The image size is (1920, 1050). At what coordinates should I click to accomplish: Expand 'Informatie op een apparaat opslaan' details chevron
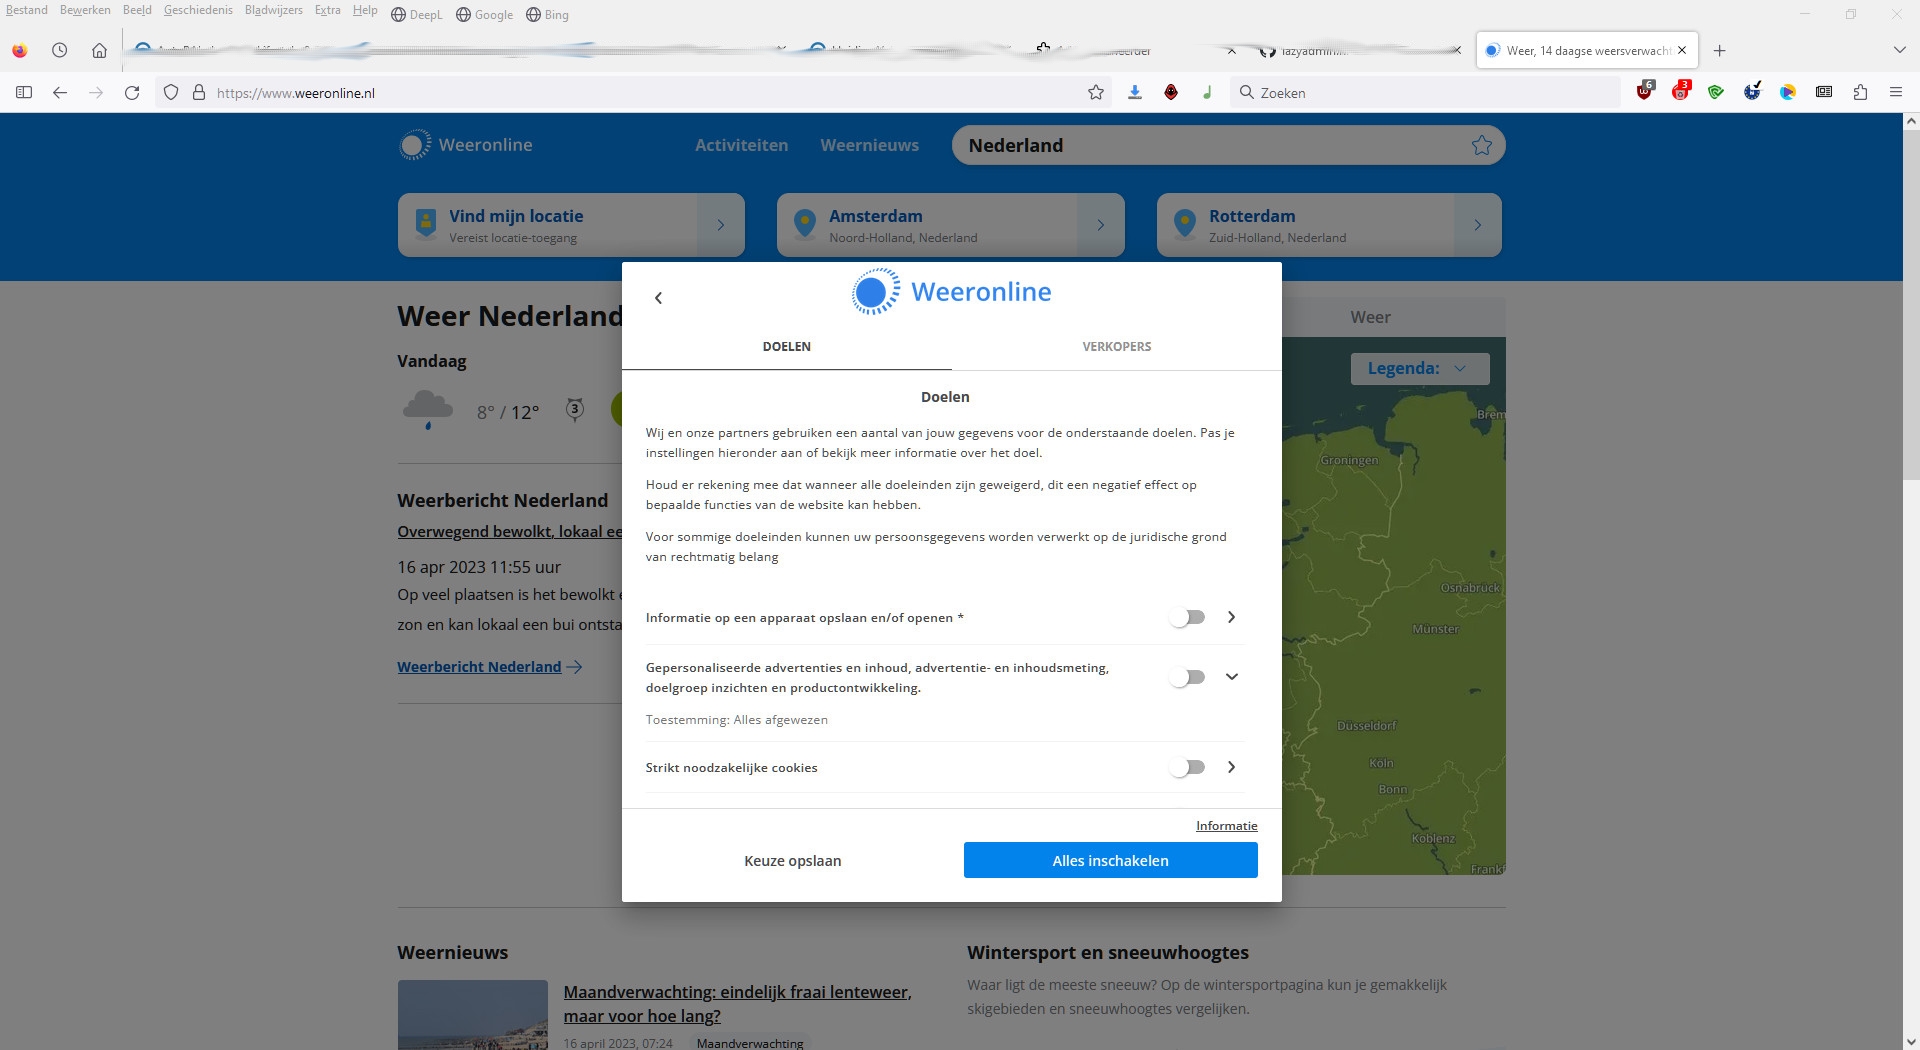(1232, 617)
